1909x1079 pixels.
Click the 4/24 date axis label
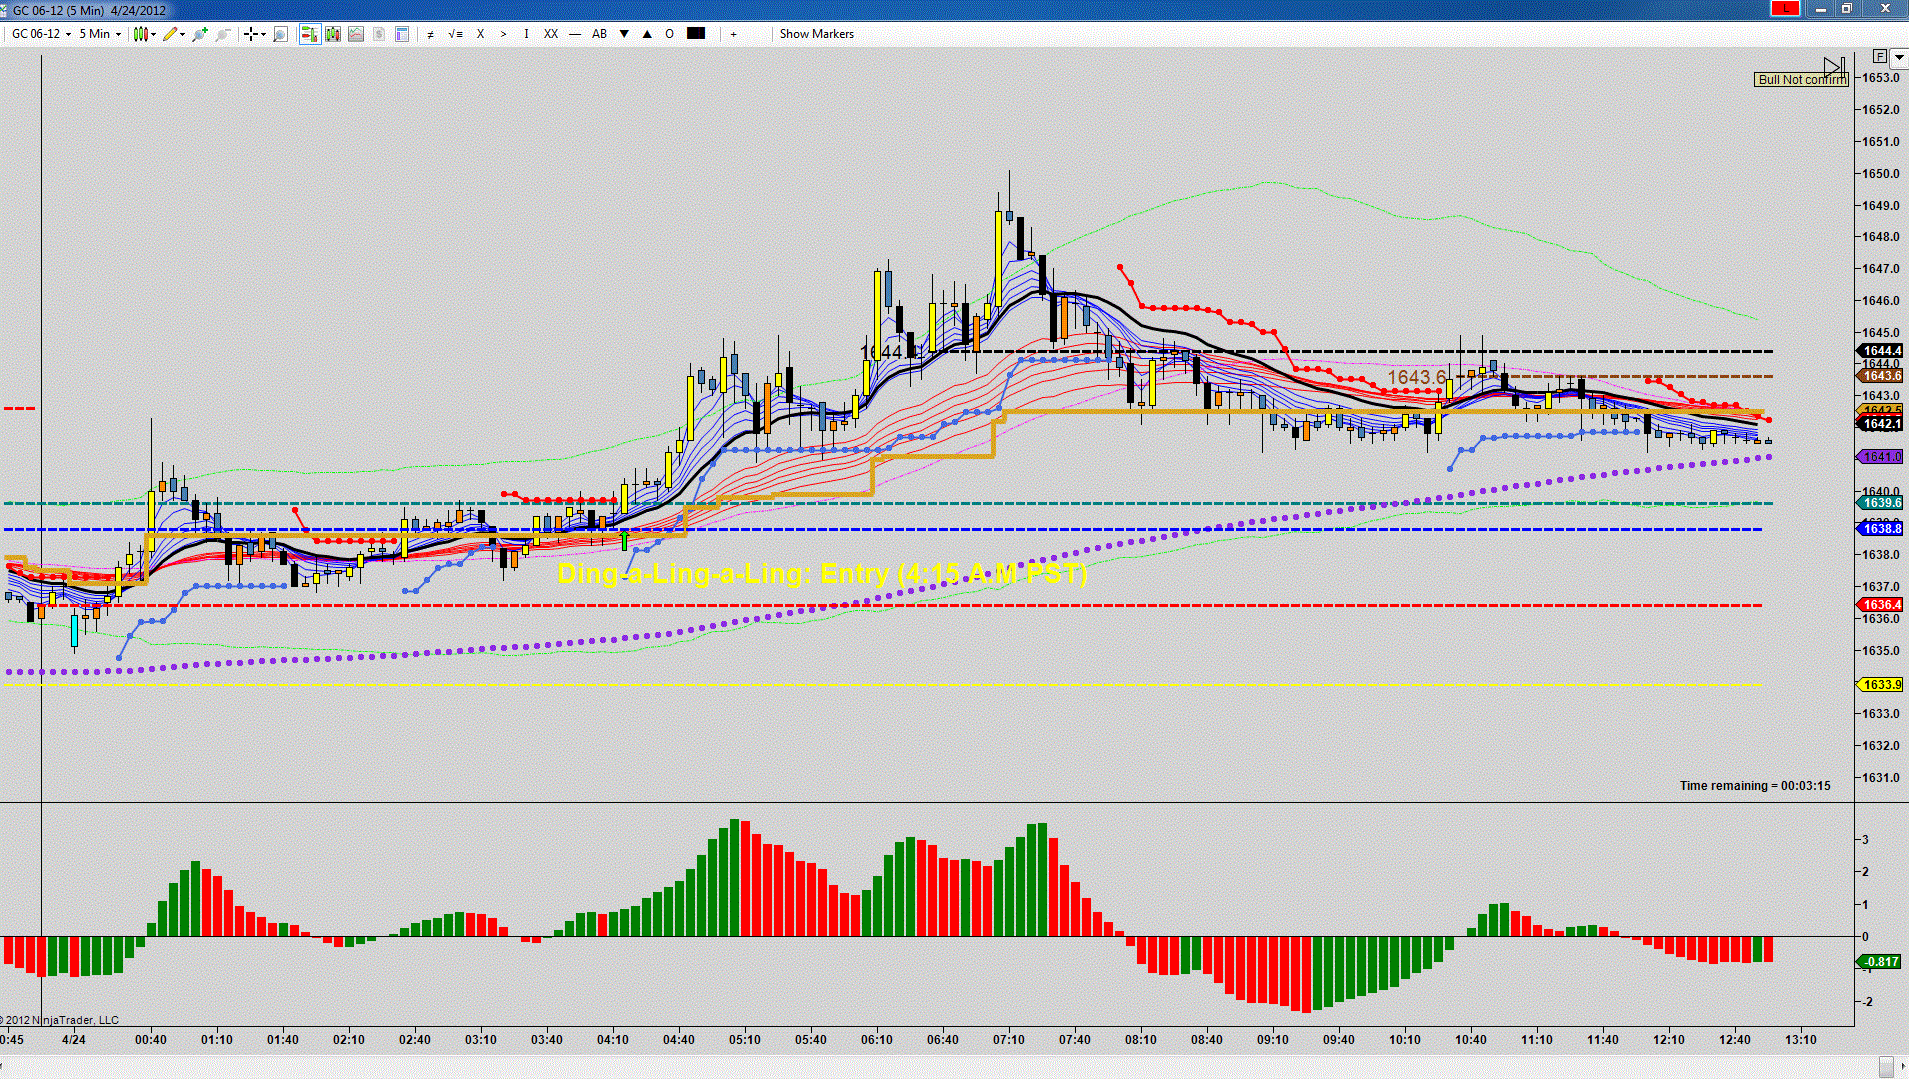[73, 1040]
